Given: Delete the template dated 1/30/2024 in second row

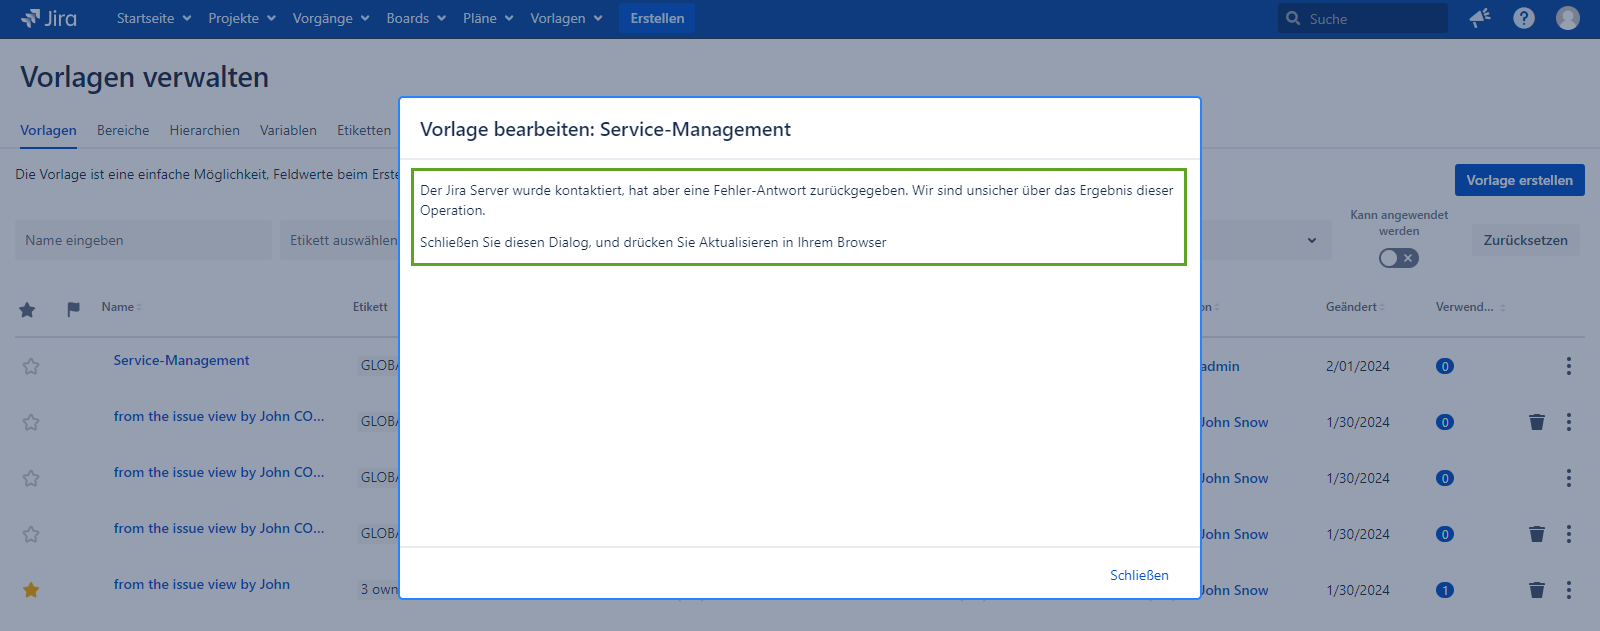Looking at the screenshot, I should tap(1537, 422).
